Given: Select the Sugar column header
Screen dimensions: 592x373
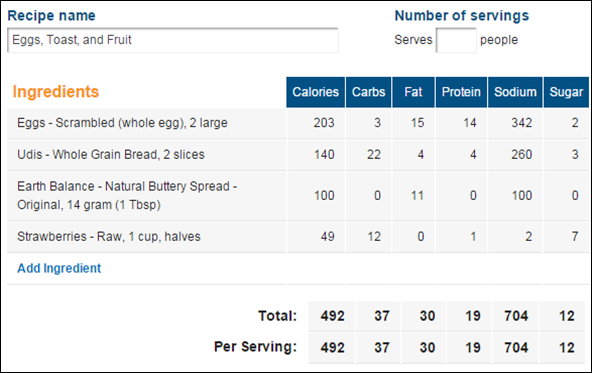Looking at the screenshot, I should [x=566, y=92].
